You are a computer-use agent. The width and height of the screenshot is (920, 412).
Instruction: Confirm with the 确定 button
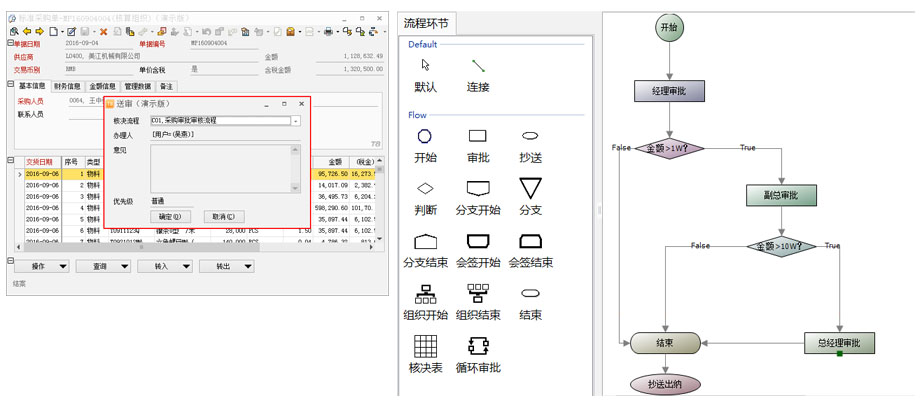click(x=168, y=217)
